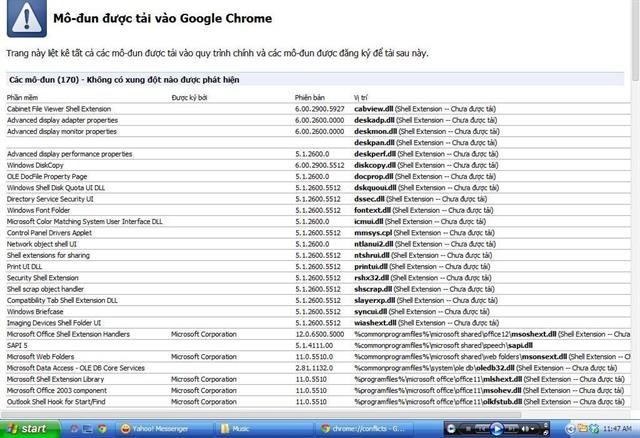Select 'Microsoft Web Folders' entry
The height and width of the screenshot is (438, 640).
click(40, 357)
